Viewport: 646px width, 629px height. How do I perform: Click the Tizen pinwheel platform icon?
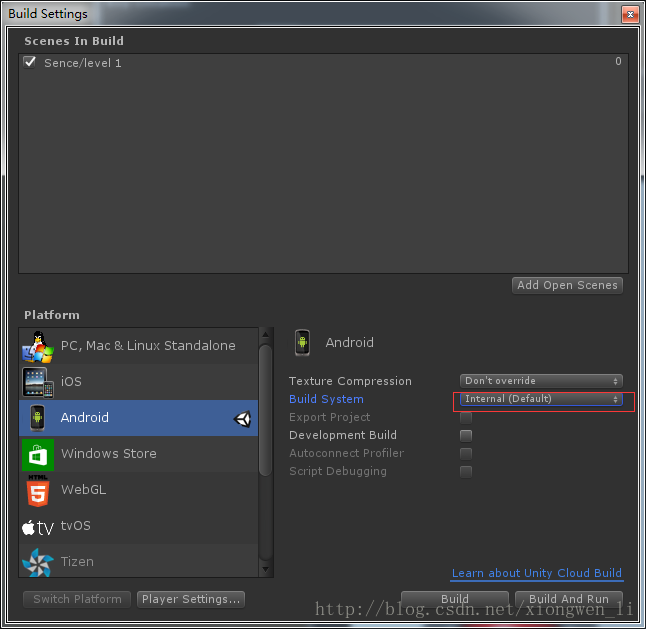click(38, 562)
